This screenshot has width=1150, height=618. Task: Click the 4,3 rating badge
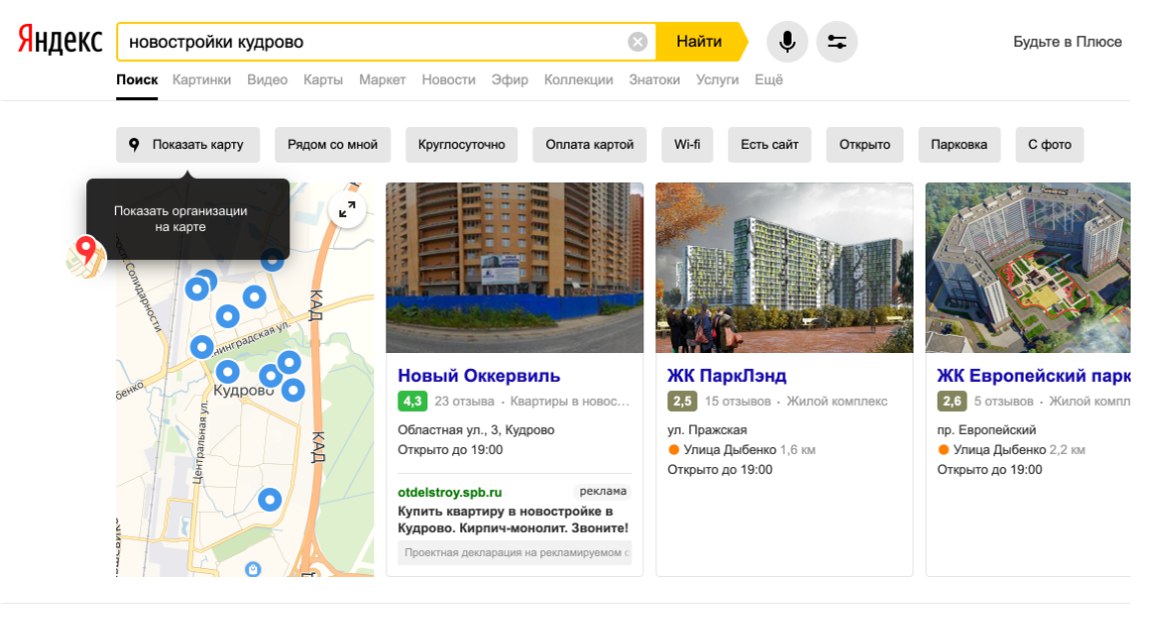coord(412,401)
